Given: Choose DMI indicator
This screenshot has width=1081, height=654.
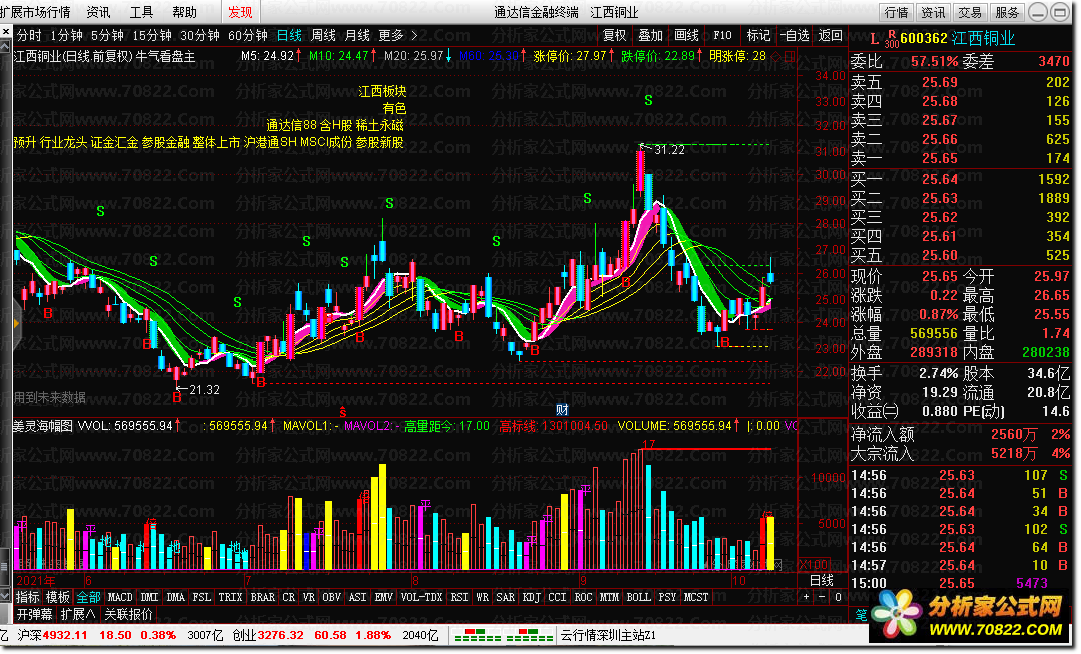Looking at the screenshot, I should pos(149,597).
